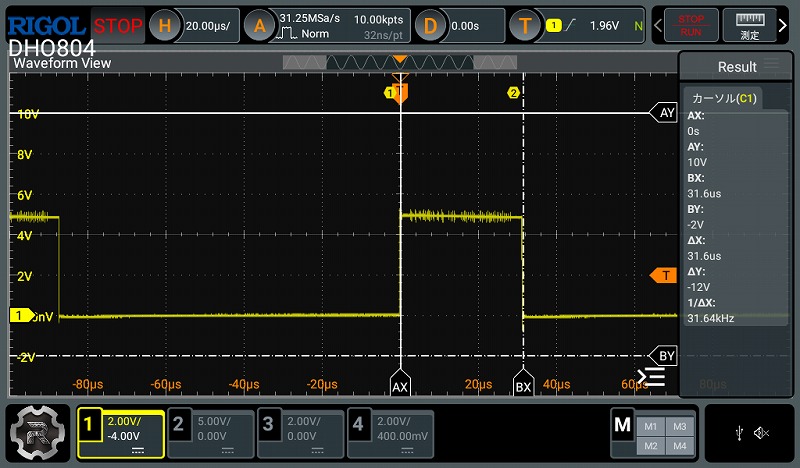800x468 pixels.
Task: Turn on channel 4 at 400.00mV offset
Action: point(389,432)
